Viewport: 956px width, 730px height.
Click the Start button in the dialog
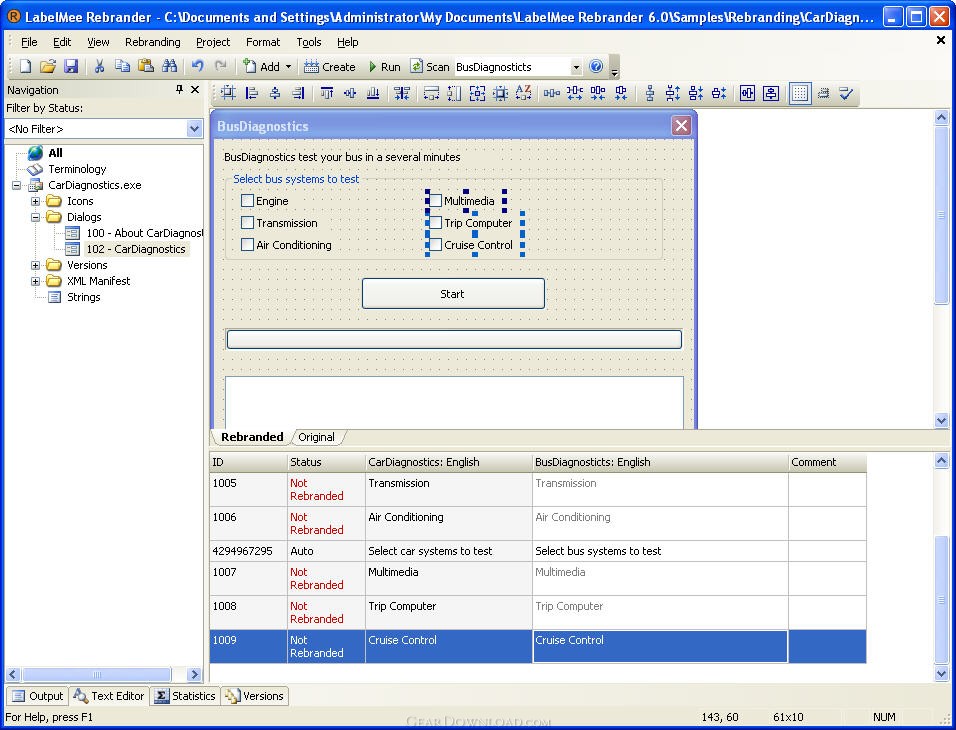453,293
